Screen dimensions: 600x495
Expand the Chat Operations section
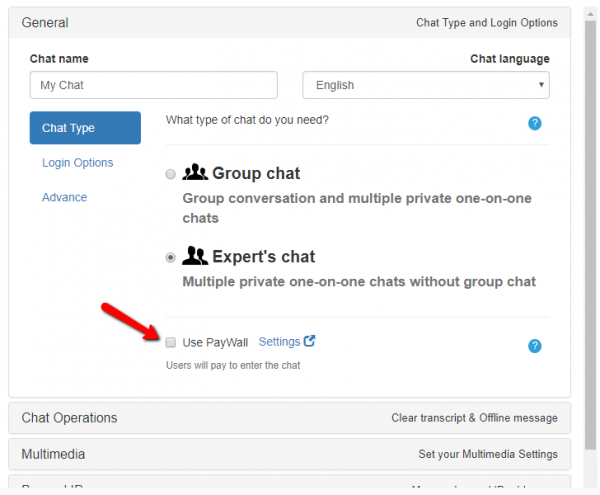(x=289, y=418)
